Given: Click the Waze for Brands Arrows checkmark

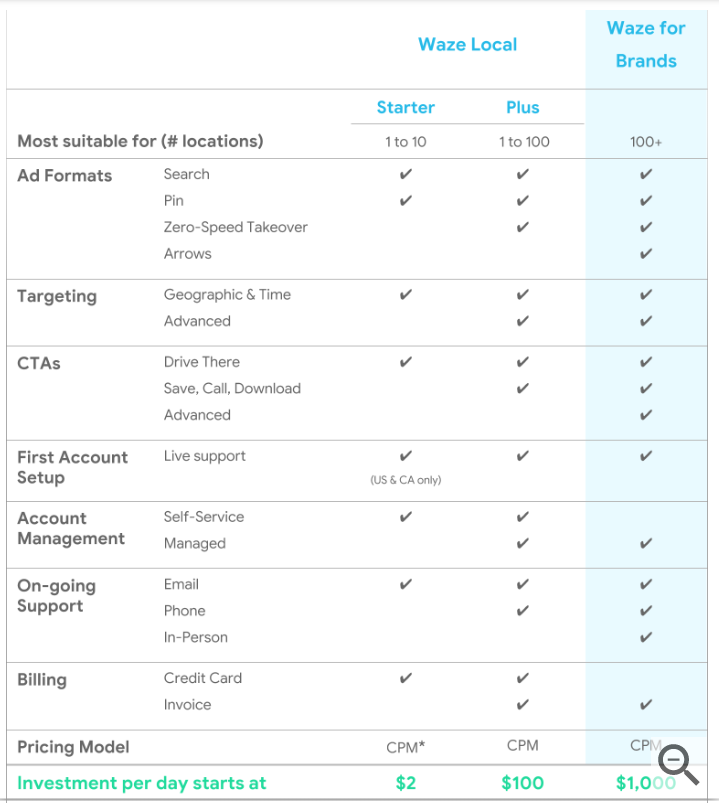Looking at the screenshot, I should pos(646,254).
